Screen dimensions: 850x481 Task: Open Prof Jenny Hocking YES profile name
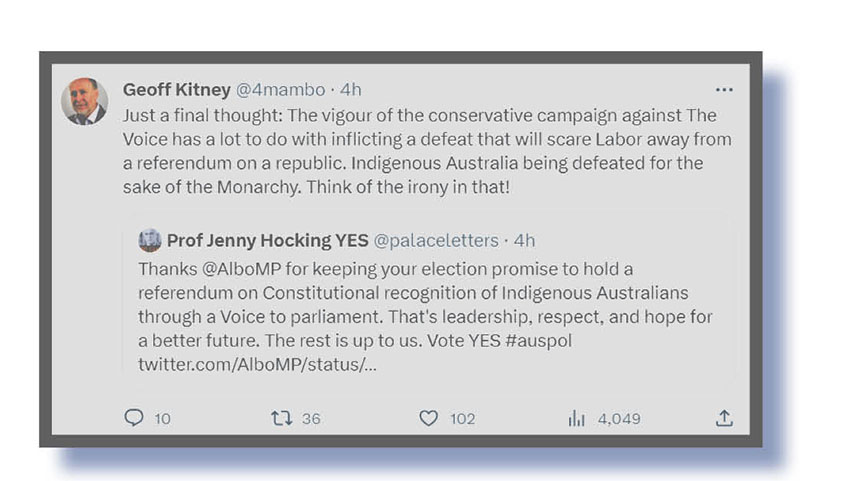(267, 240)
